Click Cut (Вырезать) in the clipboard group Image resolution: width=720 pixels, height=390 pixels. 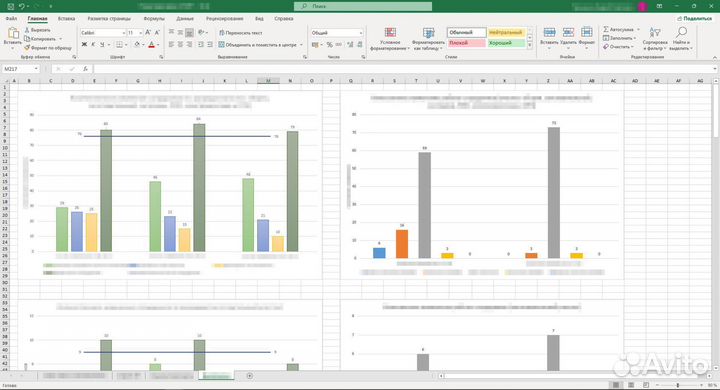pos(38,30)
